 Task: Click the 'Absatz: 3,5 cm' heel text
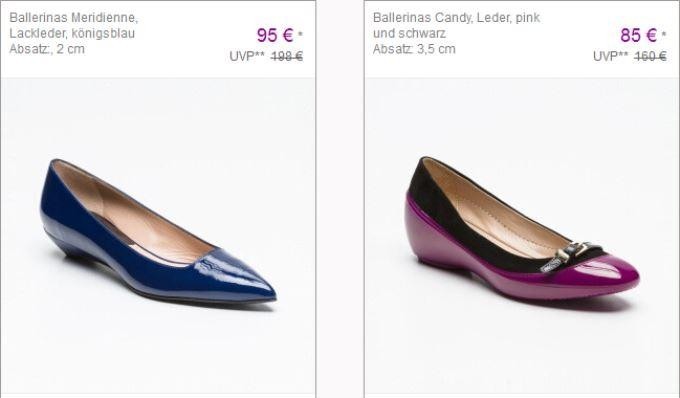coord(414,49)
